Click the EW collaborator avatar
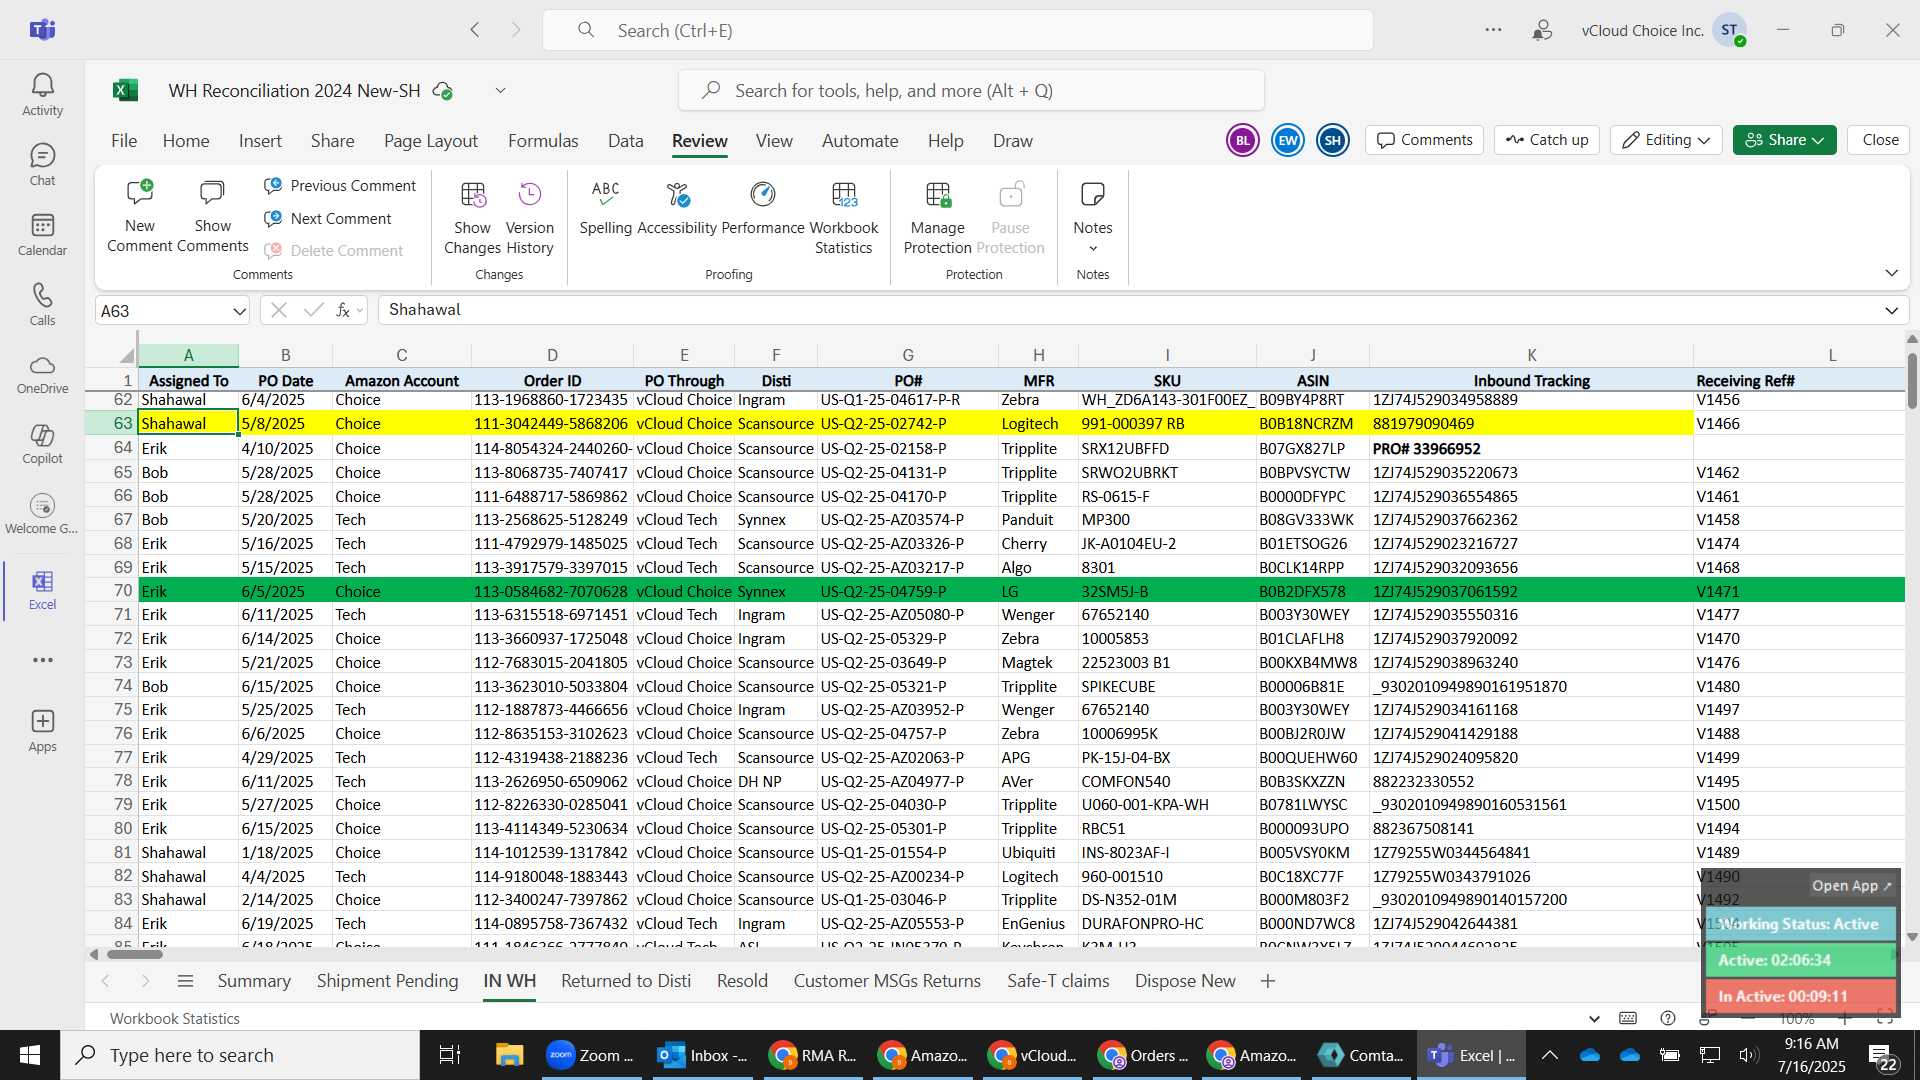This screenshot has width=1920, height=1080. [x=1287, y=140]
